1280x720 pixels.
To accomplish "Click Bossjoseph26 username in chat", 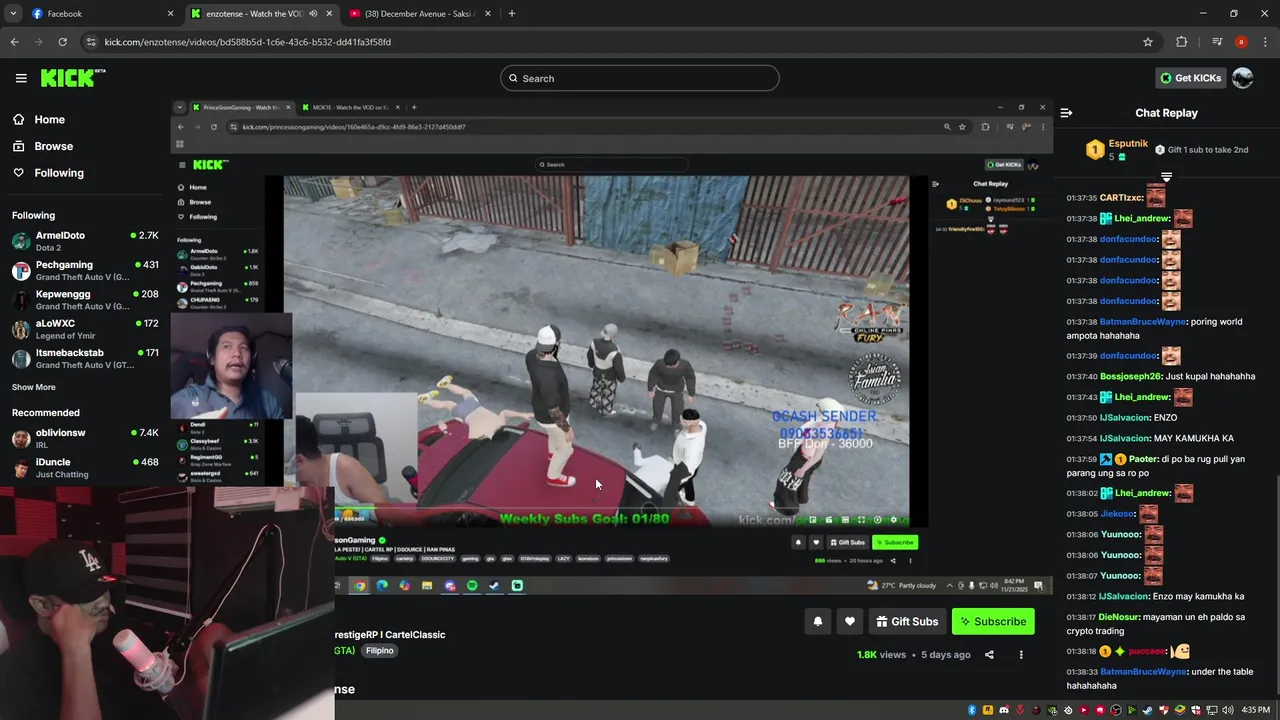I will (1131, 376).
